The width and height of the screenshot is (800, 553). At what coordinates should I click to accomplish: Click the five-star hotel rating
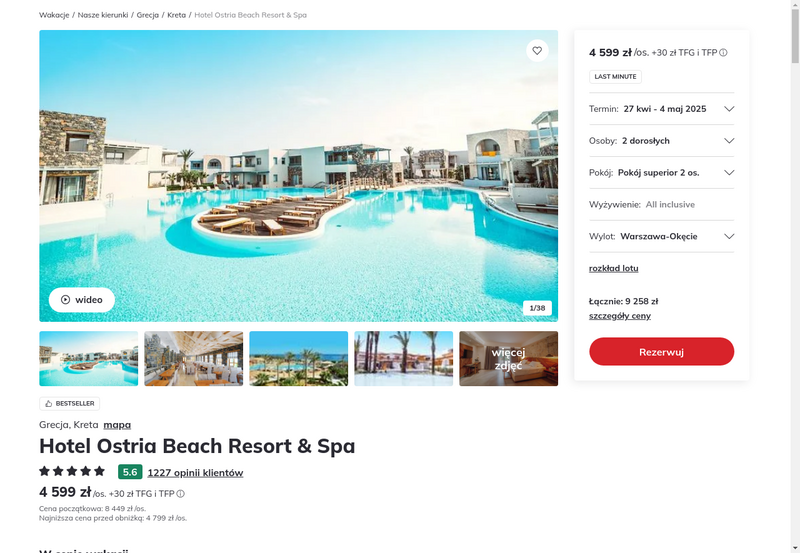pyautogui.click(x=72, y=471)
